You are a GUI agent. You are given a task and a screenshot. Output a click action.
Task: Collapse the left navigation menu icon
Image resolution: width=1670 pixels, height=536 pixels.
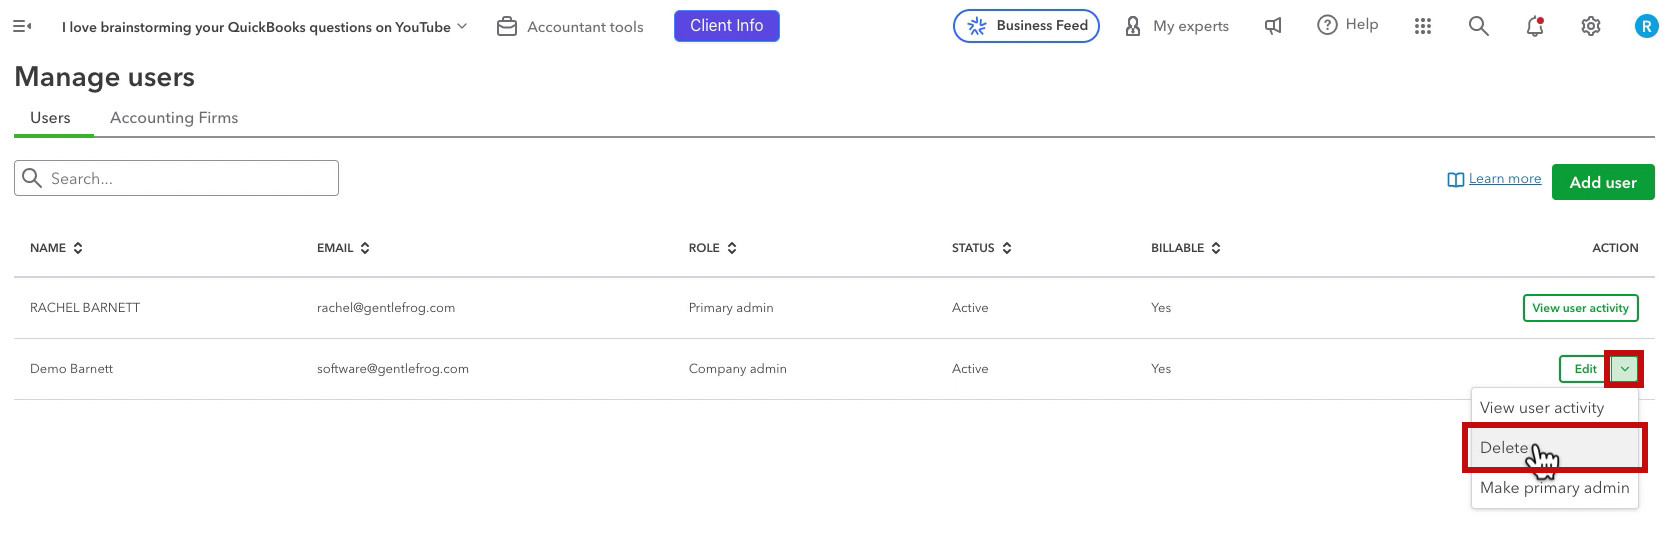click(x=22, y=26)
